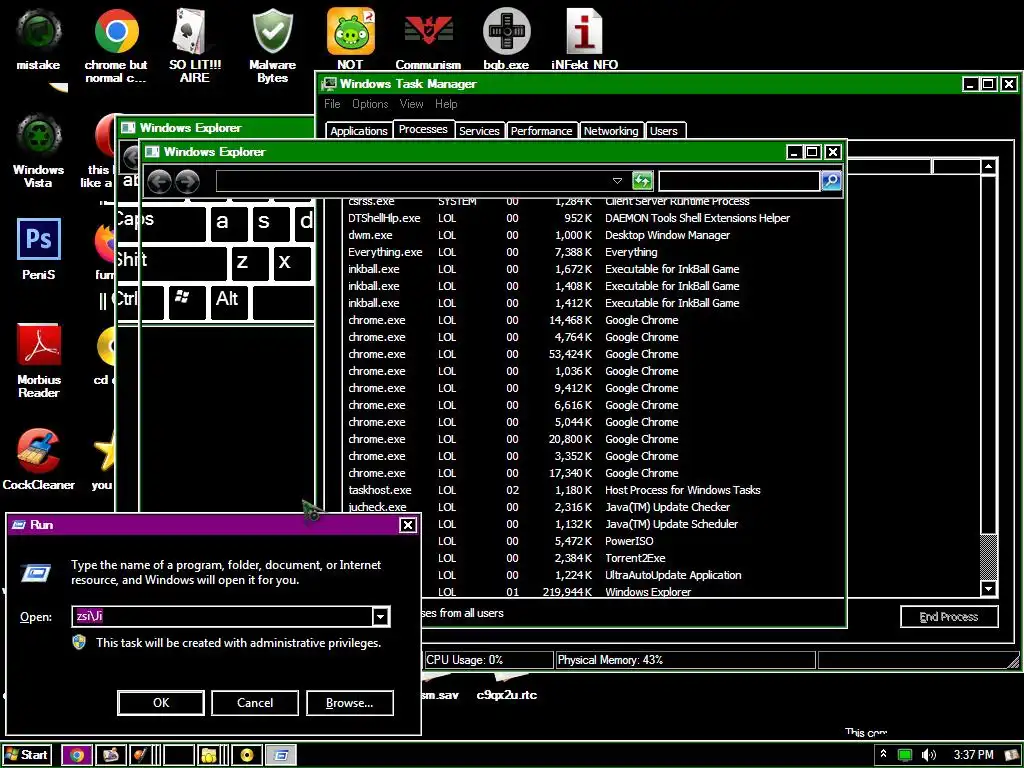1024x768 pixels.
Task: Open the address bar dropdown arrow in Windows Explorer
Action: point(617,180)
